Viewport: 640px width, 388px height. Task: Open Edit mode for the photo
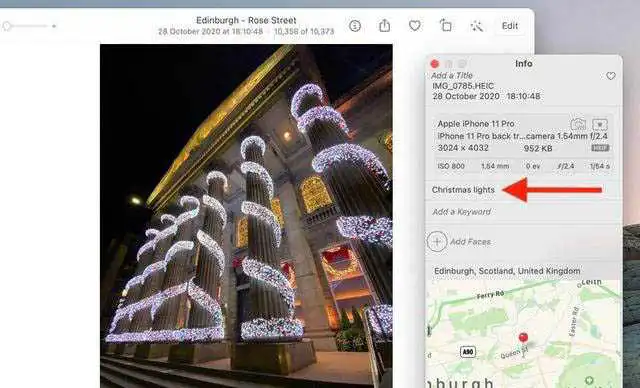(510, 26)
